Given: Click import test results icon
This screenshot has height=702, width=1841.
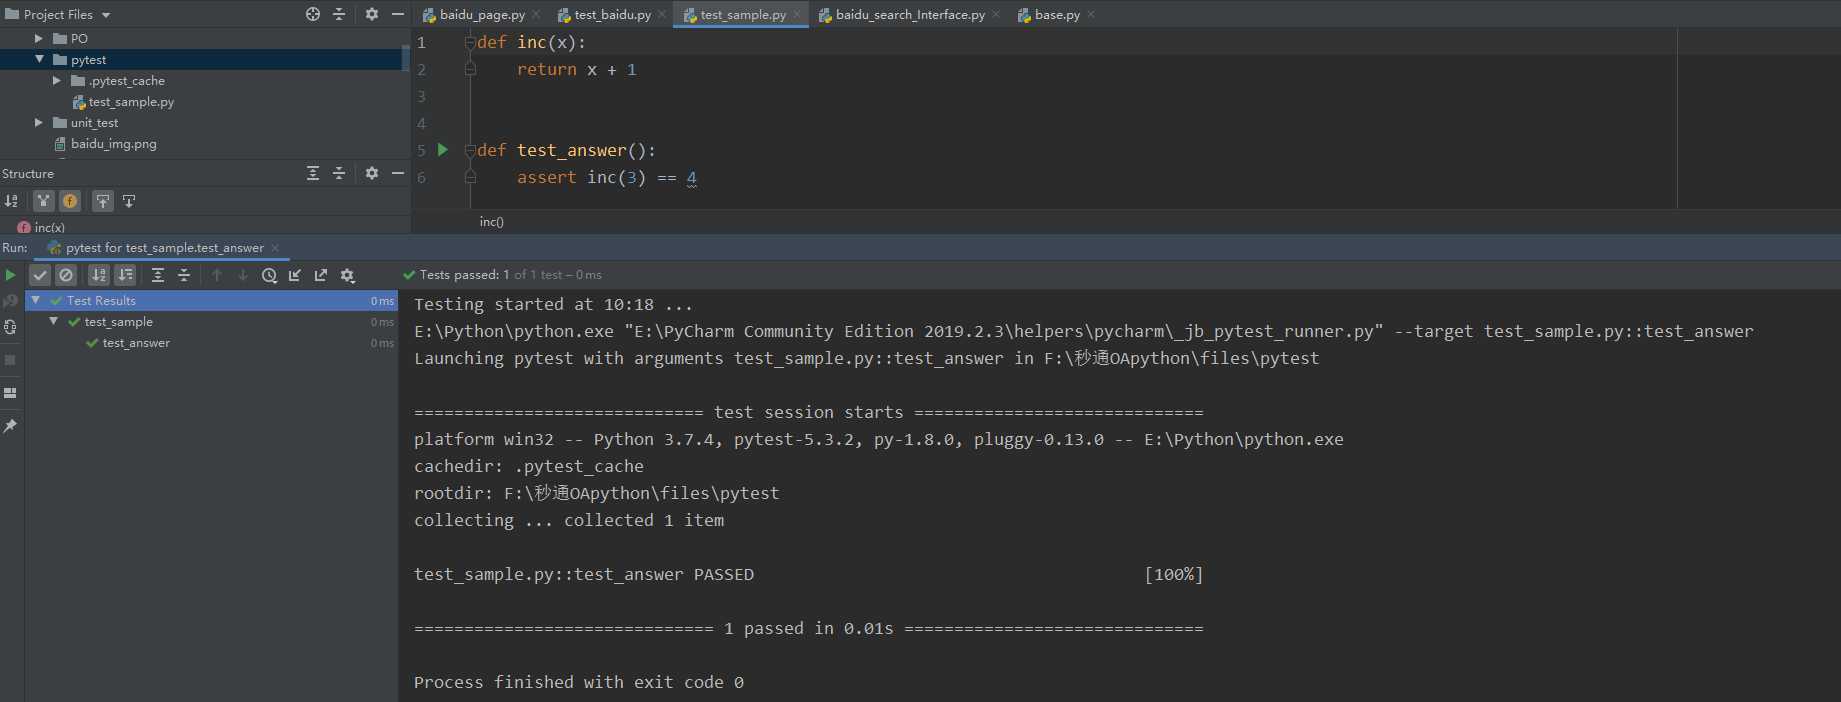Looking at the screenshot, I should [295, 276].
